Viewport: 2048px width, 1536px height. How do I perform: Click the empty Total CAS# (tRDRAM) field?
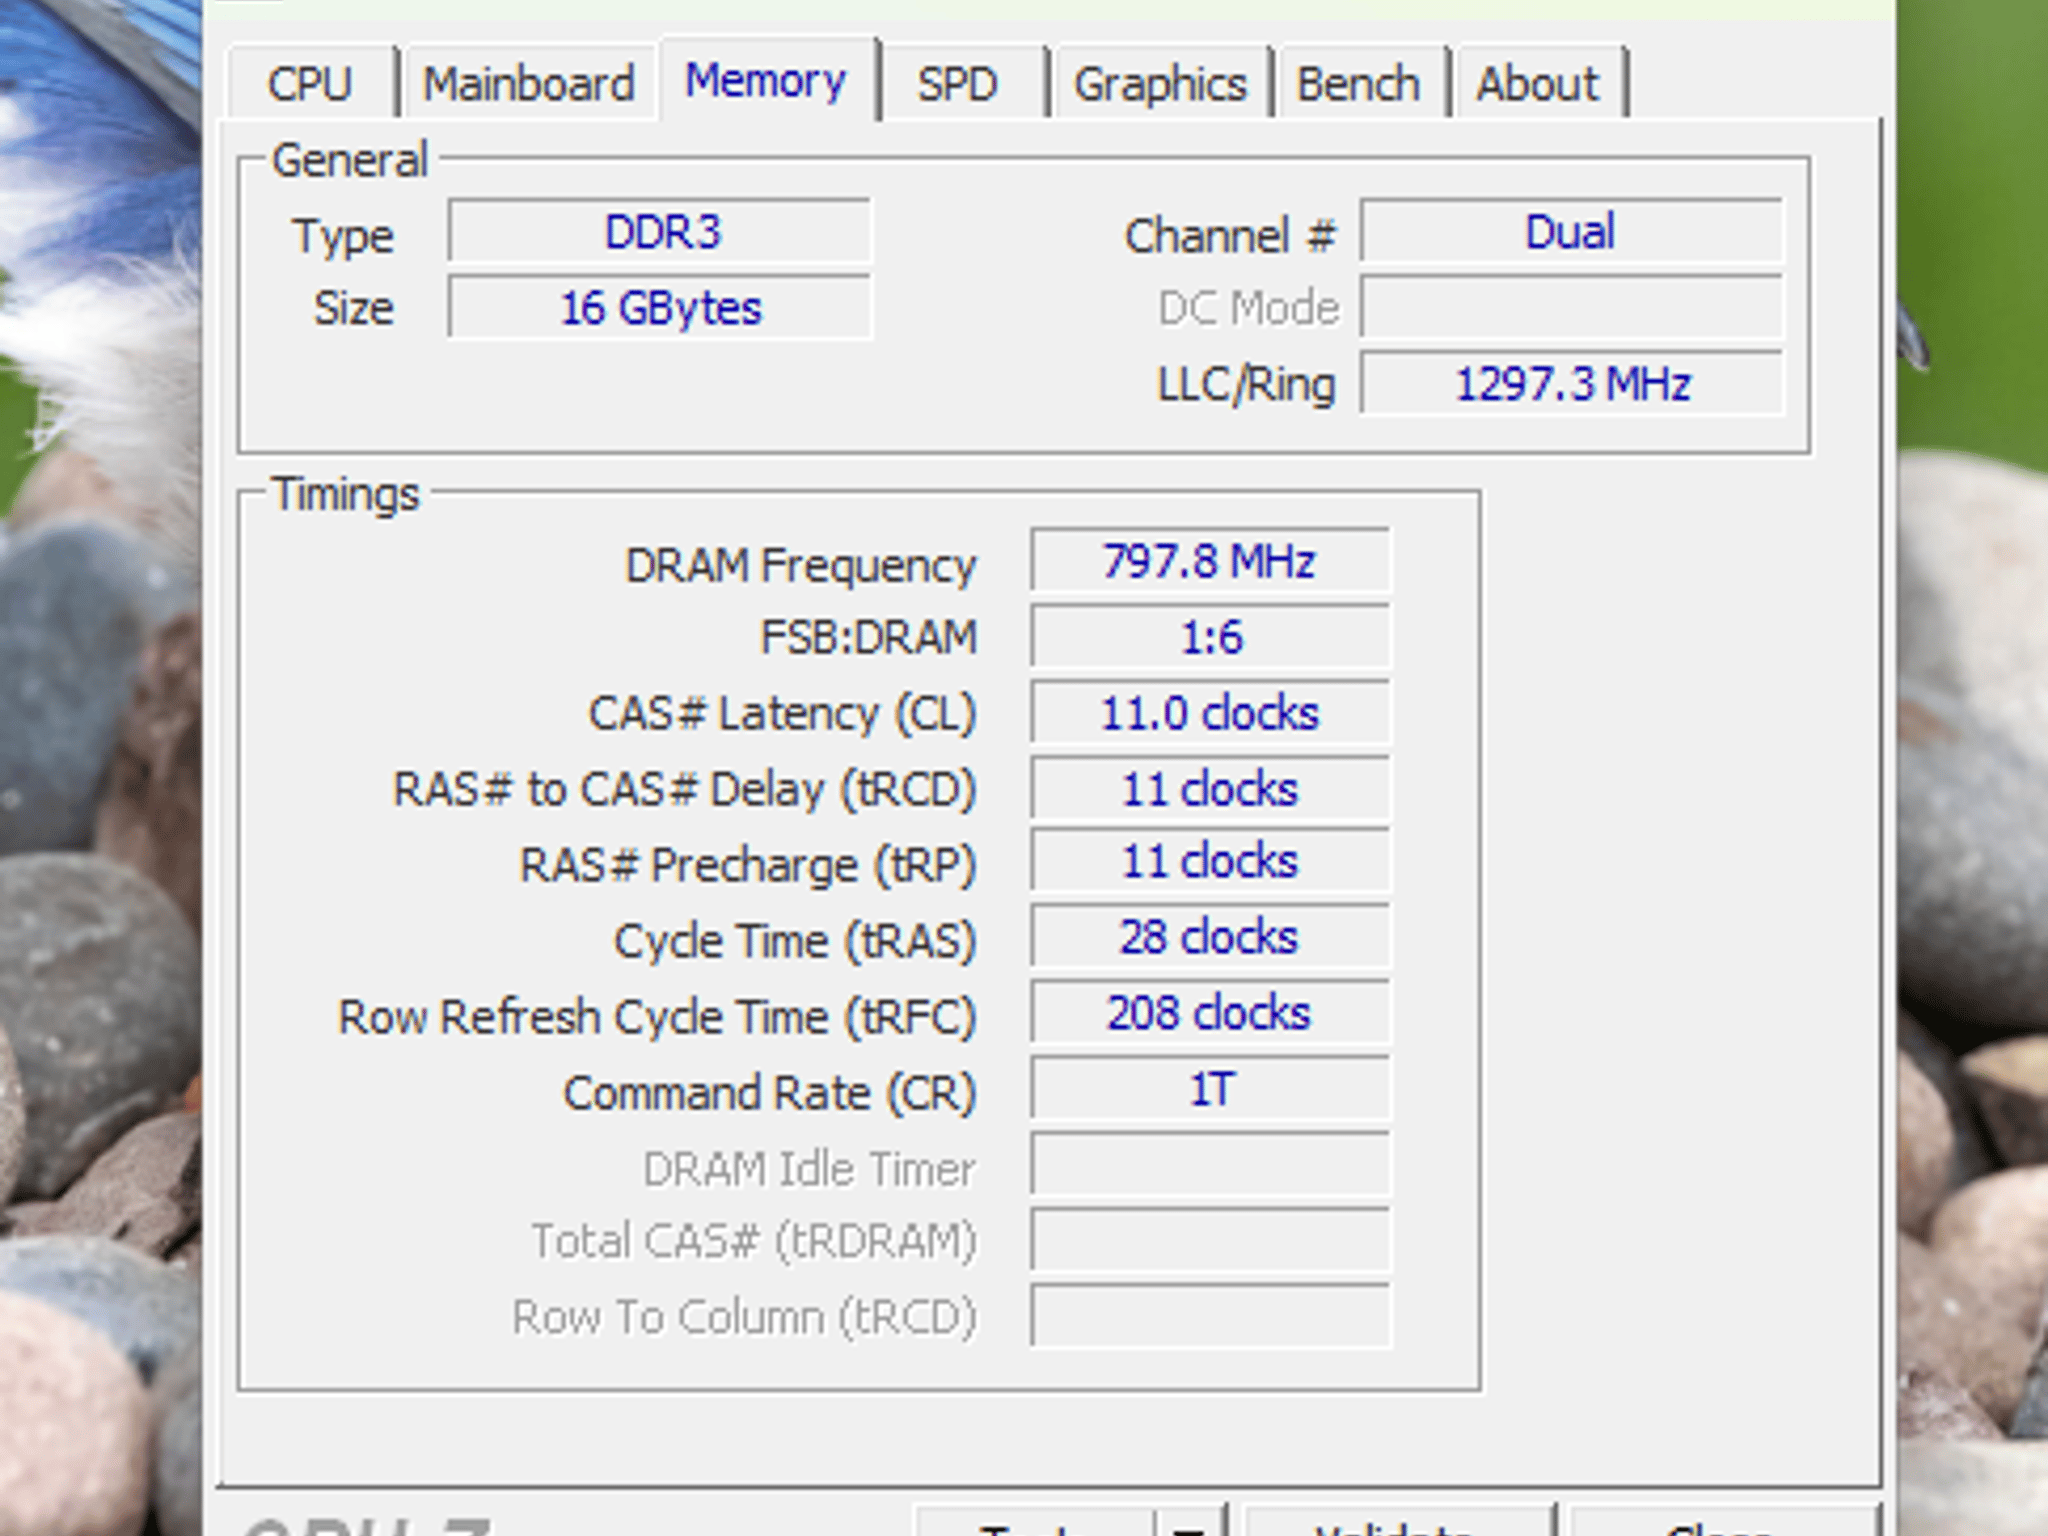(1210, 1241)
